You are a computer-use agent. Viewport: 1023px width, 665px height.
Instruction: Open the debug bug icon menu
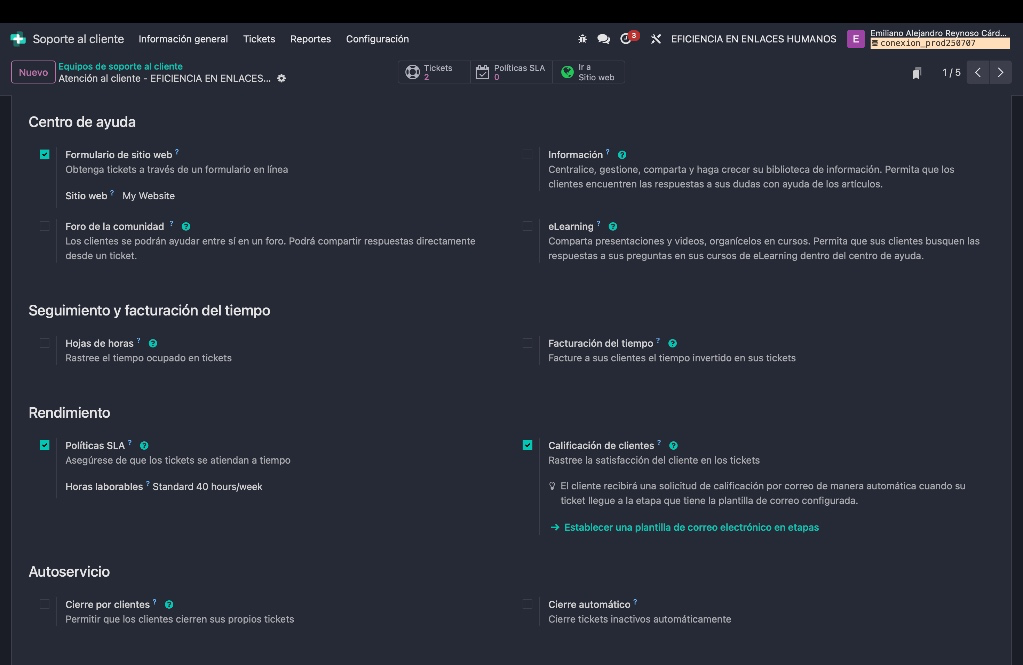pos(583,39)
